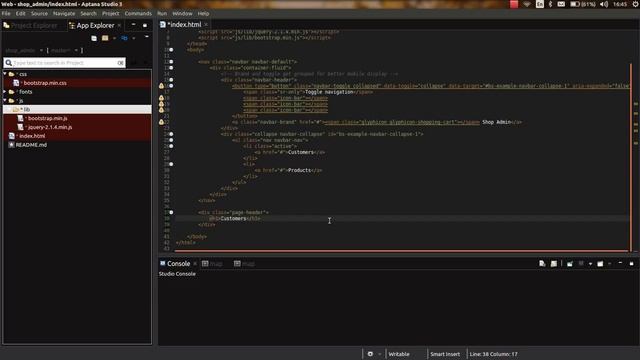Click the blue App Explorer toolbar icon
The image size is (640, 360).
click(124, 38)
